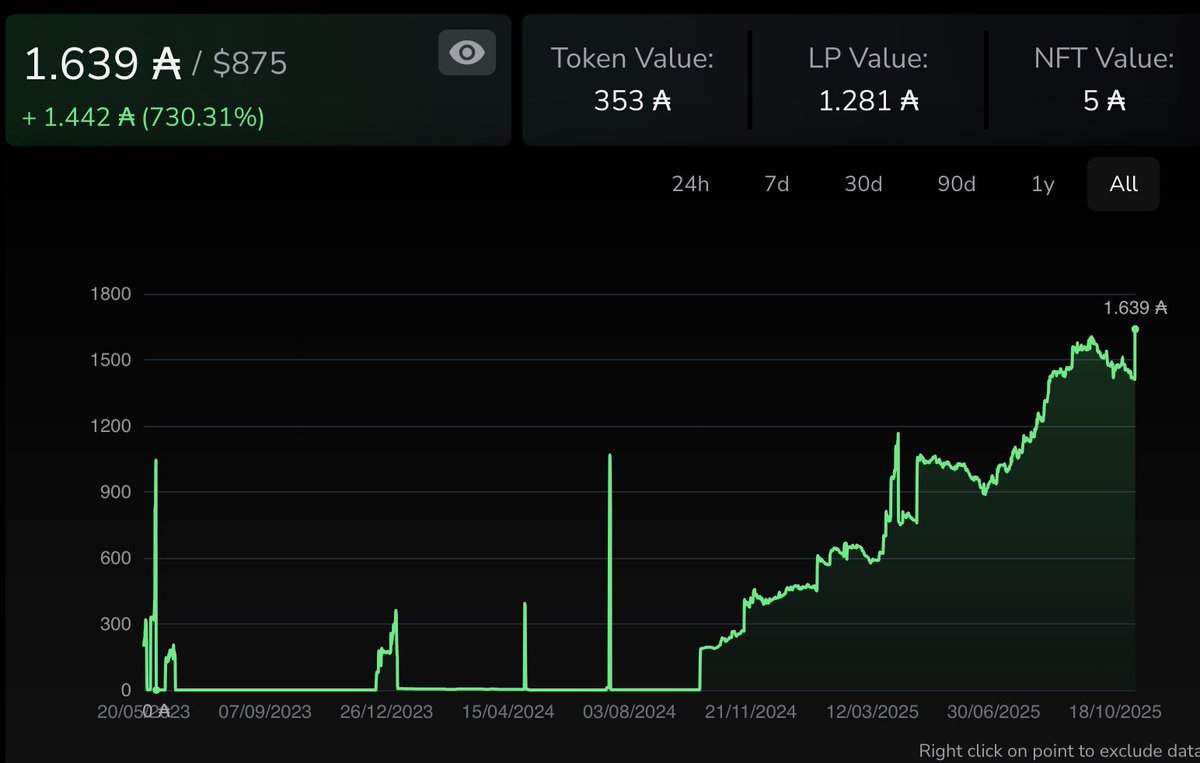Click the 5 ₳ NFT amount

point(1104,100)
